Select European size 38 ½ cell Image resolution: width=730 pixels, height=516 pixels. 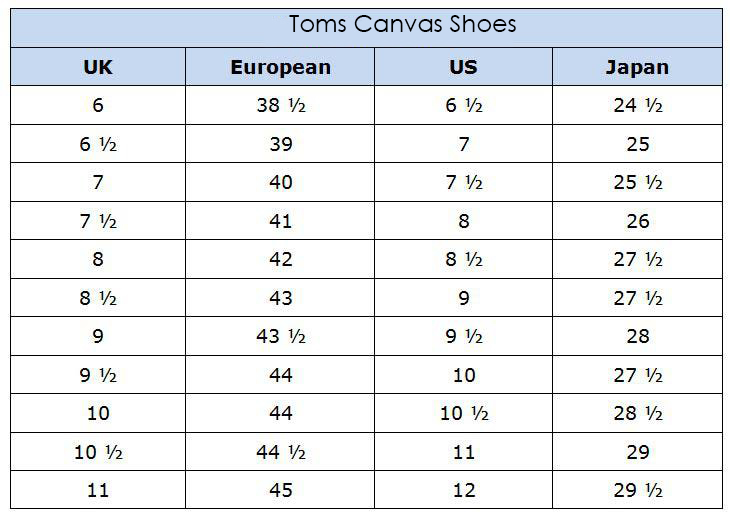coord(280,106)
